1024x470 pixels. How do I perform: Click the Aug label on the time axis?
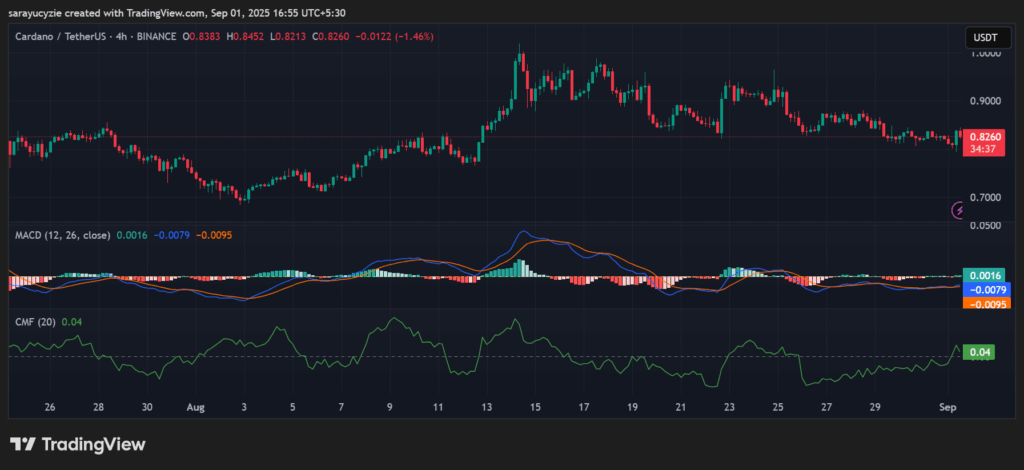click(x=196, y=408)
